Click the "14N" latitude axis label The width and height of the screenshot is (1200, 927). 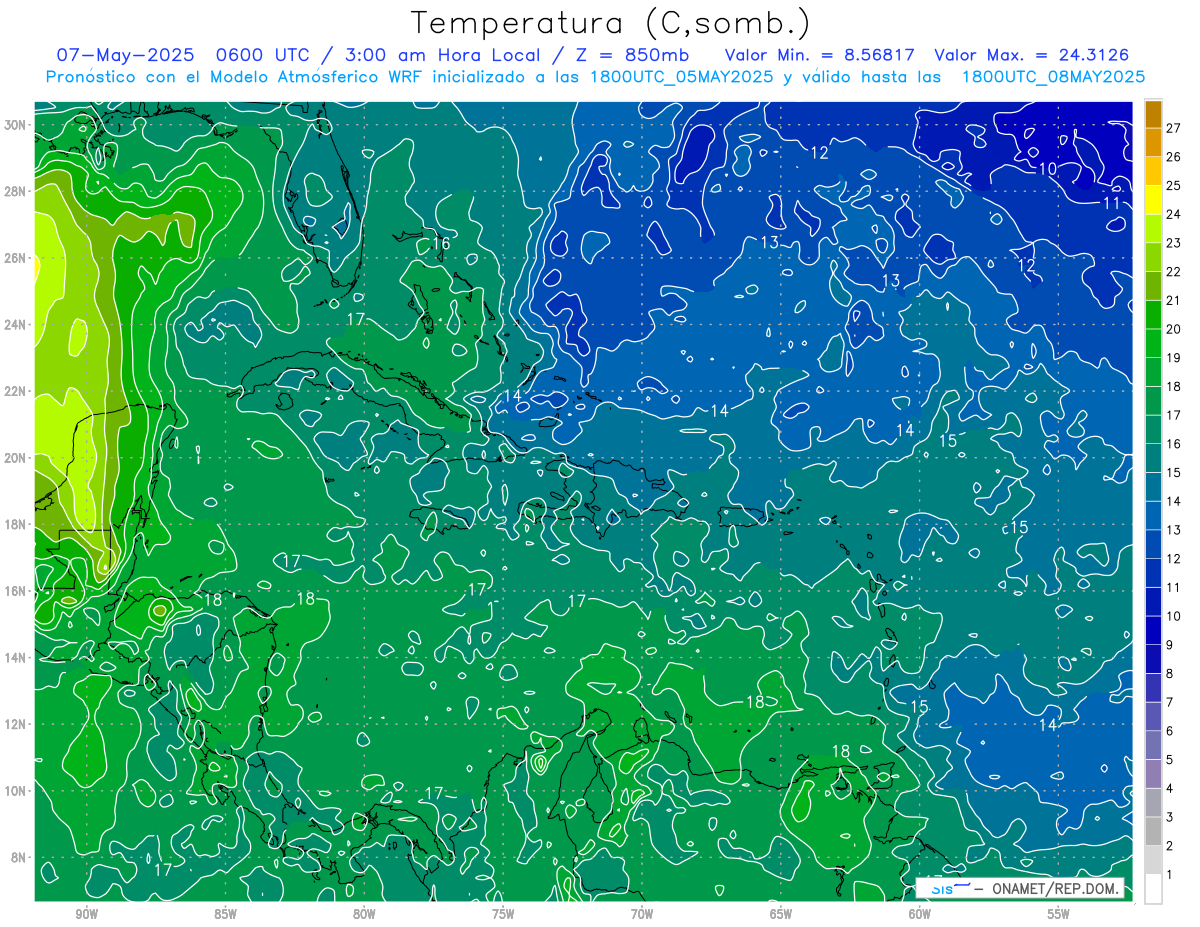15,657
